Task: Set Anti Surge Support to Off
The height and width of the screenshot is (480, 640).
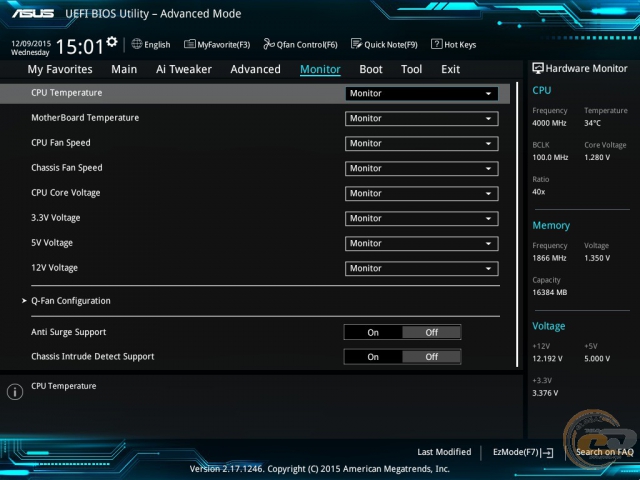Action: coord(432,332)
